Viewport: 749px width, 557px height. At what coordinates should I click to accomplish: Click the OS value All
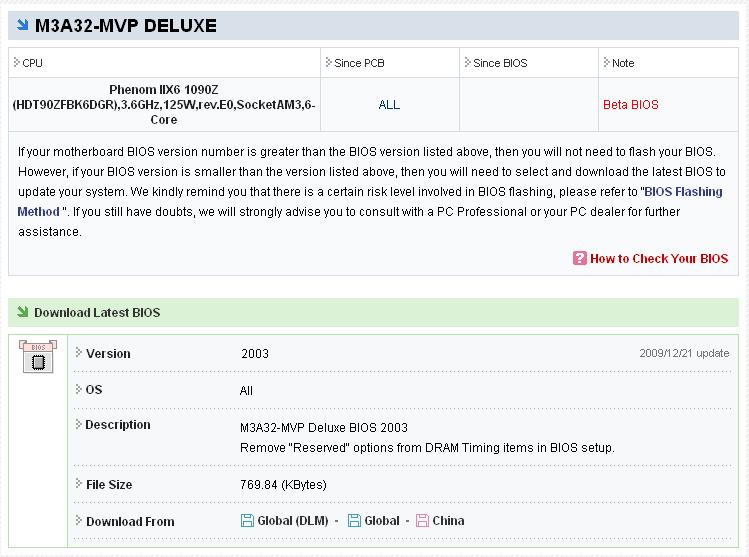click(x=246, y=391)
